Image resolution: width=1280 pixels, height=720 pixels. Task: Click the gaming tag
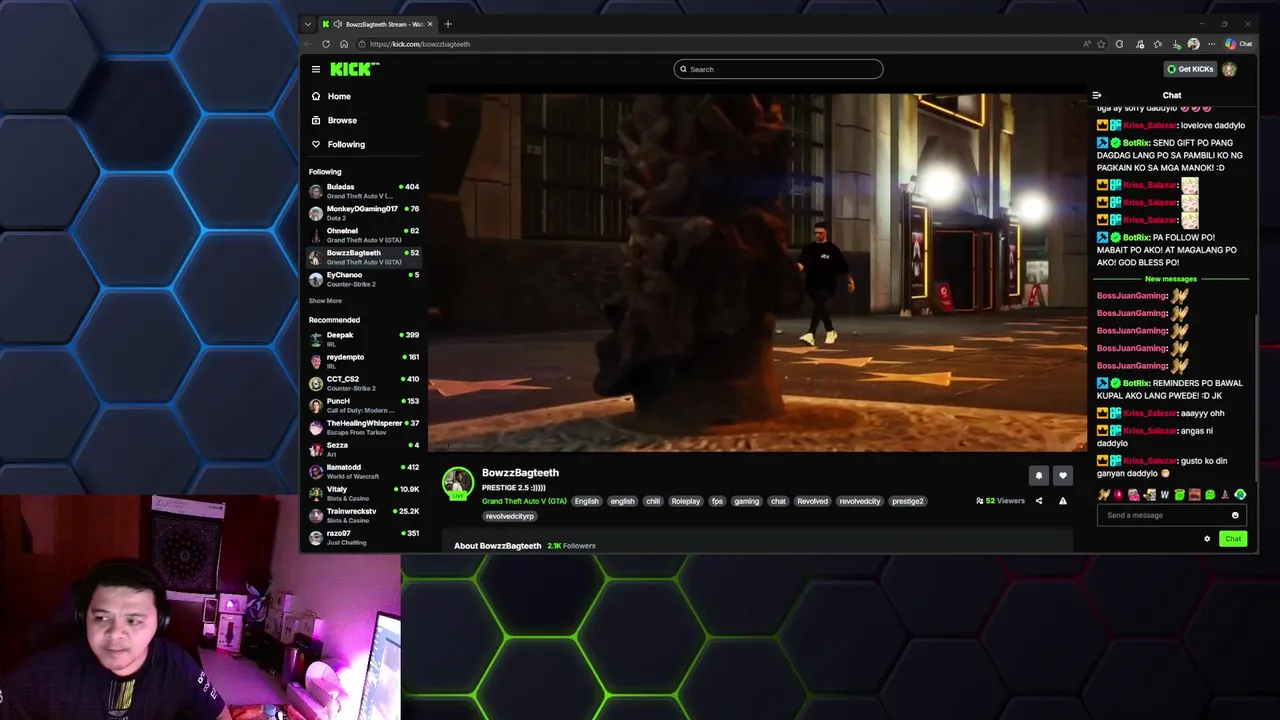(747, 501)
